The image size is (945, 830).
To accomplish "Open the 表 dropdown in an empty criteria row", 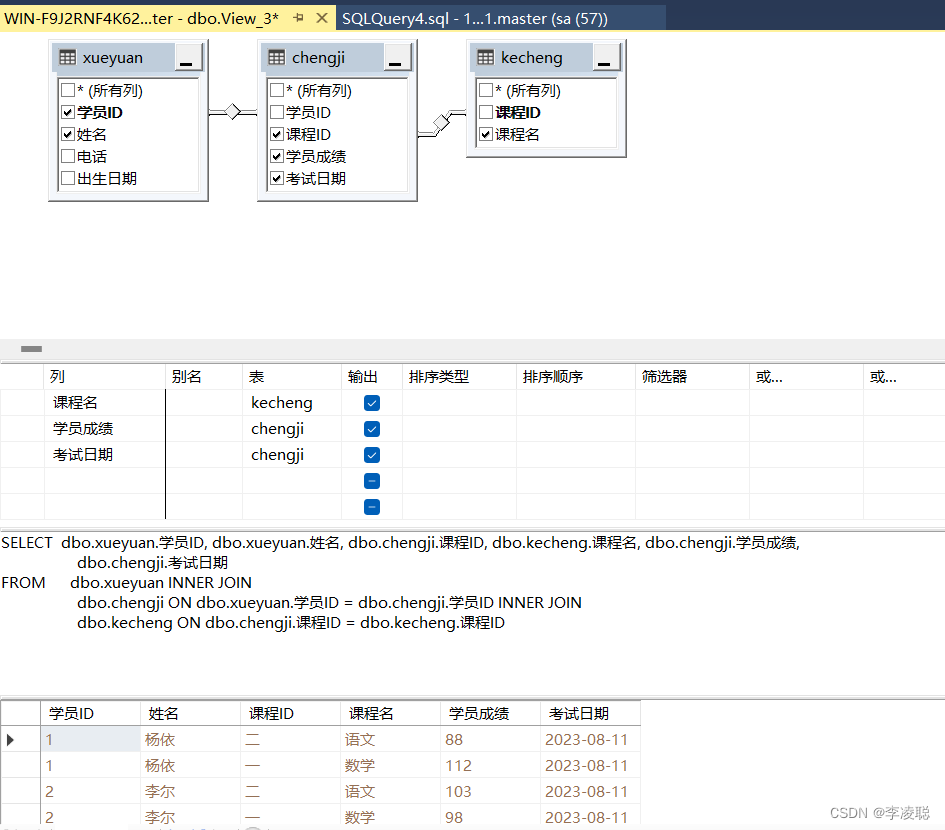I will [x=290, y=480].
